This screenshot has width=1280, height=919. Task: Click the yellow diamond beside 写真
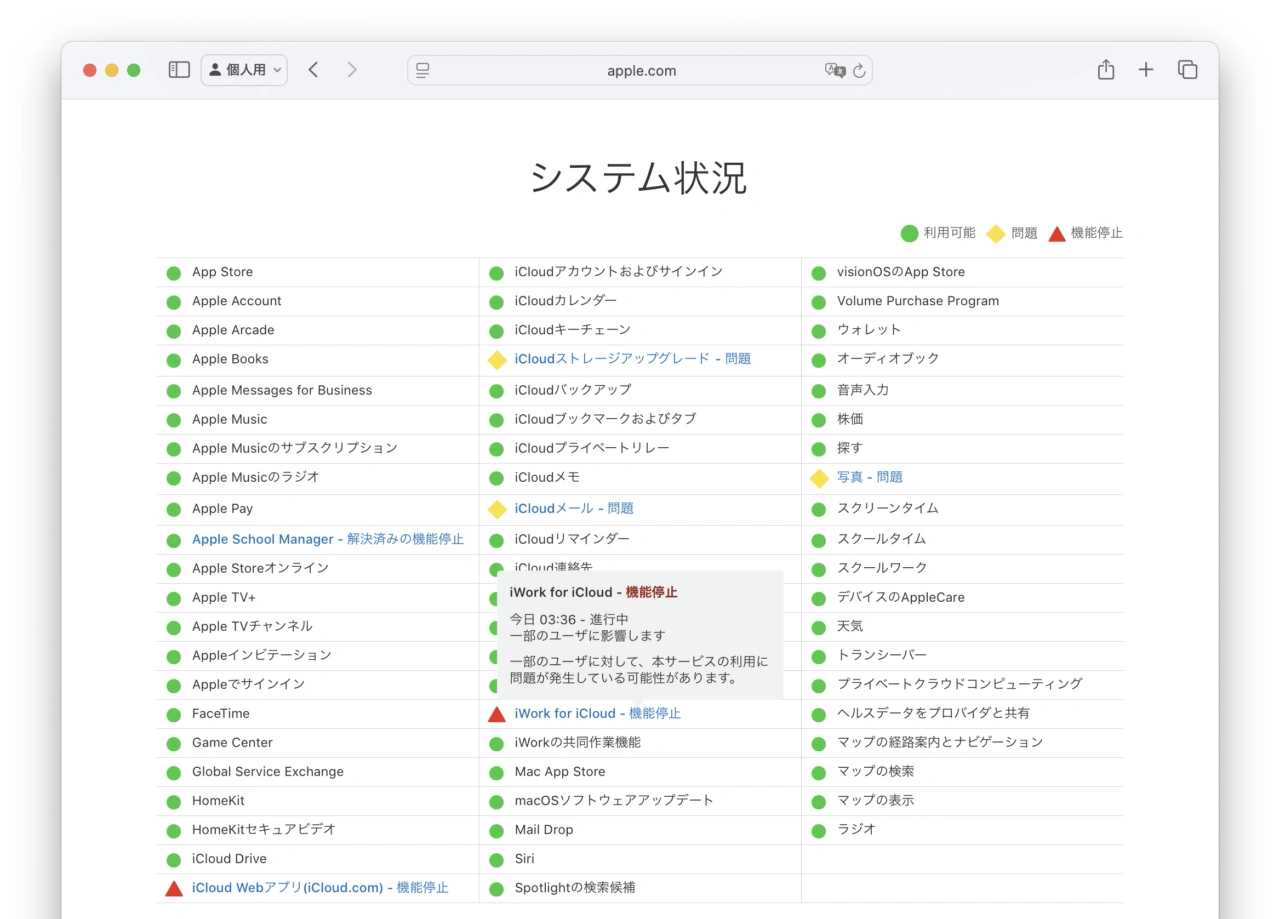point(819,479)
